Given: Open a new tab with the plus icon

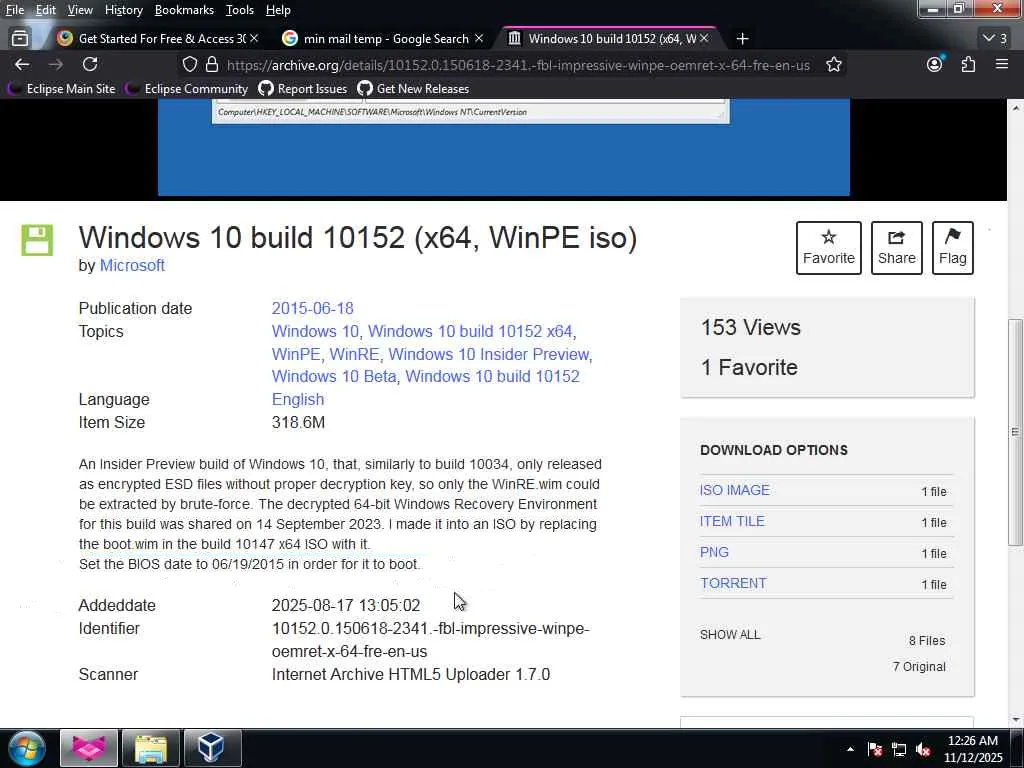Looking at the screenshot, I should 743,39.
